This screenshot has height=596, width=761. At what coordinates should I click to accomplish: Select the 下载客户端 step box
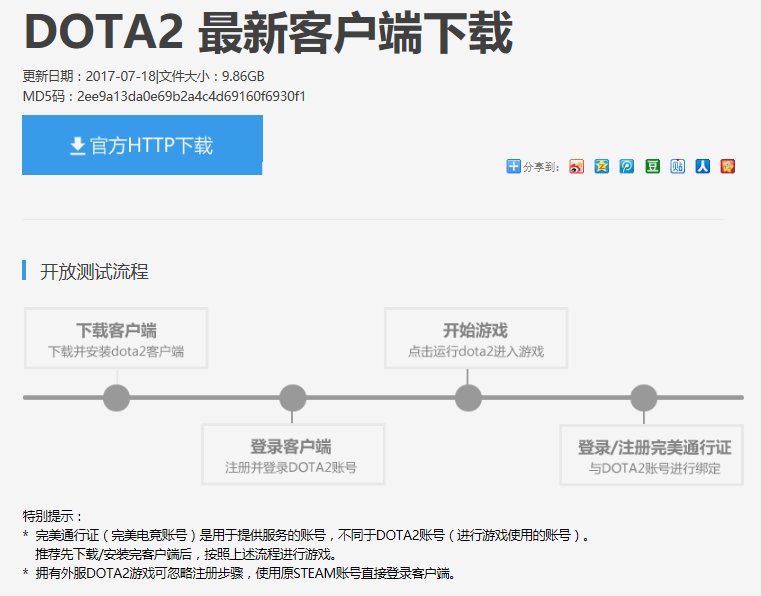(x=116, y=338)
